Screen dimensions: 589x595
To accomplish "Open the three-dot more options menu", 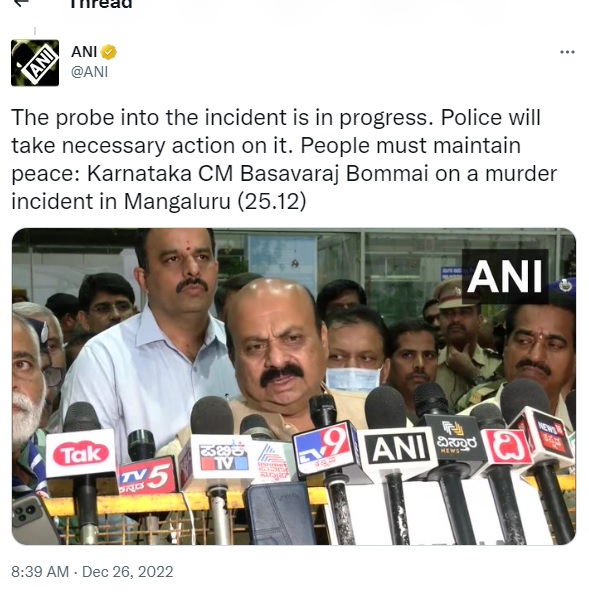I will (567, 52).
